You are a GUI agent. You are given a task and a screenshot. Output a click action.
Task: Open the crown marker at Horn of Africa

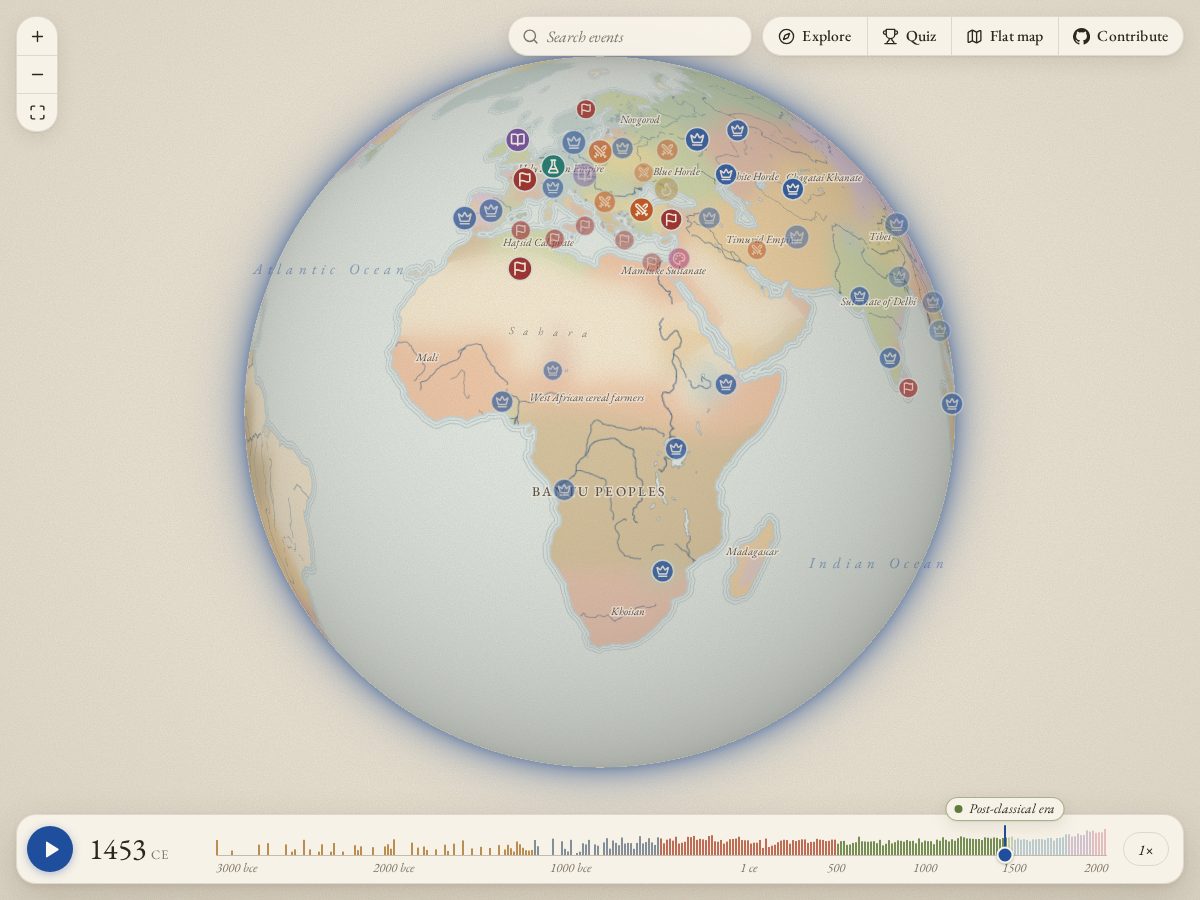[x=726, y=384]
